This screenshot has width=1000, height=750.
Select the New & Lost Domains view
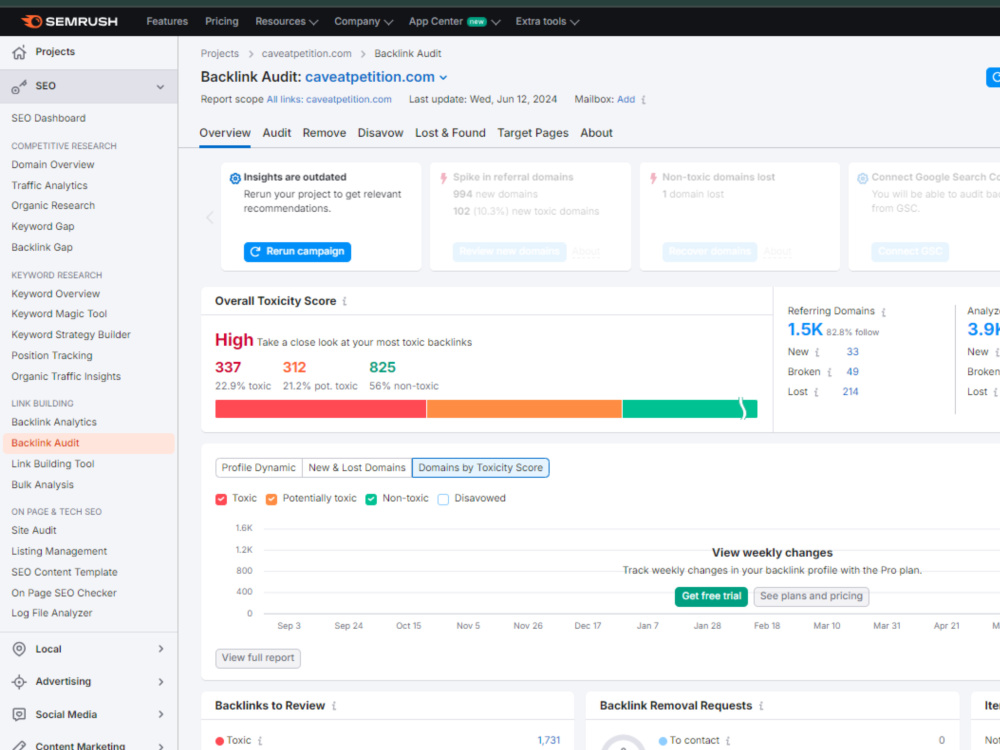click(357, 467)
